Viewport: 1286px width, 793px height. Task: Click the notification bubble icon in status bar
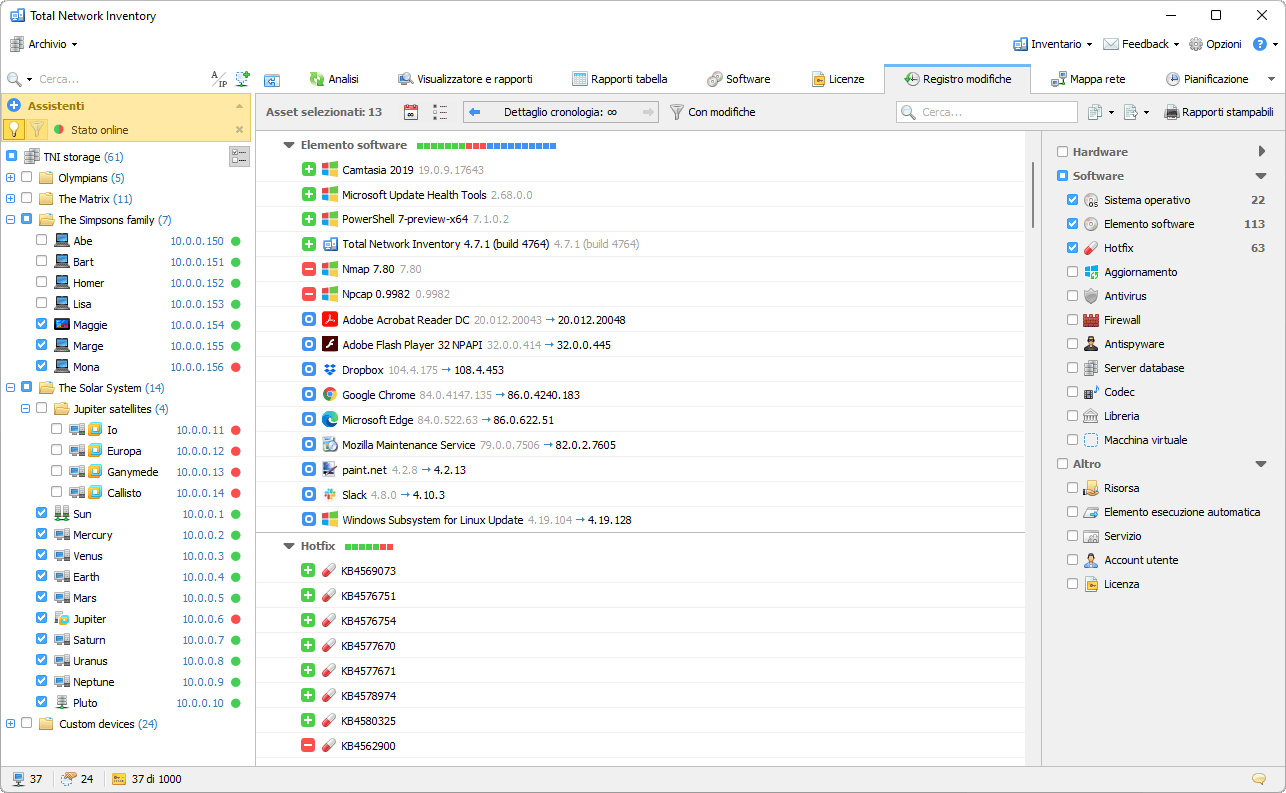tap(1258, 779)
